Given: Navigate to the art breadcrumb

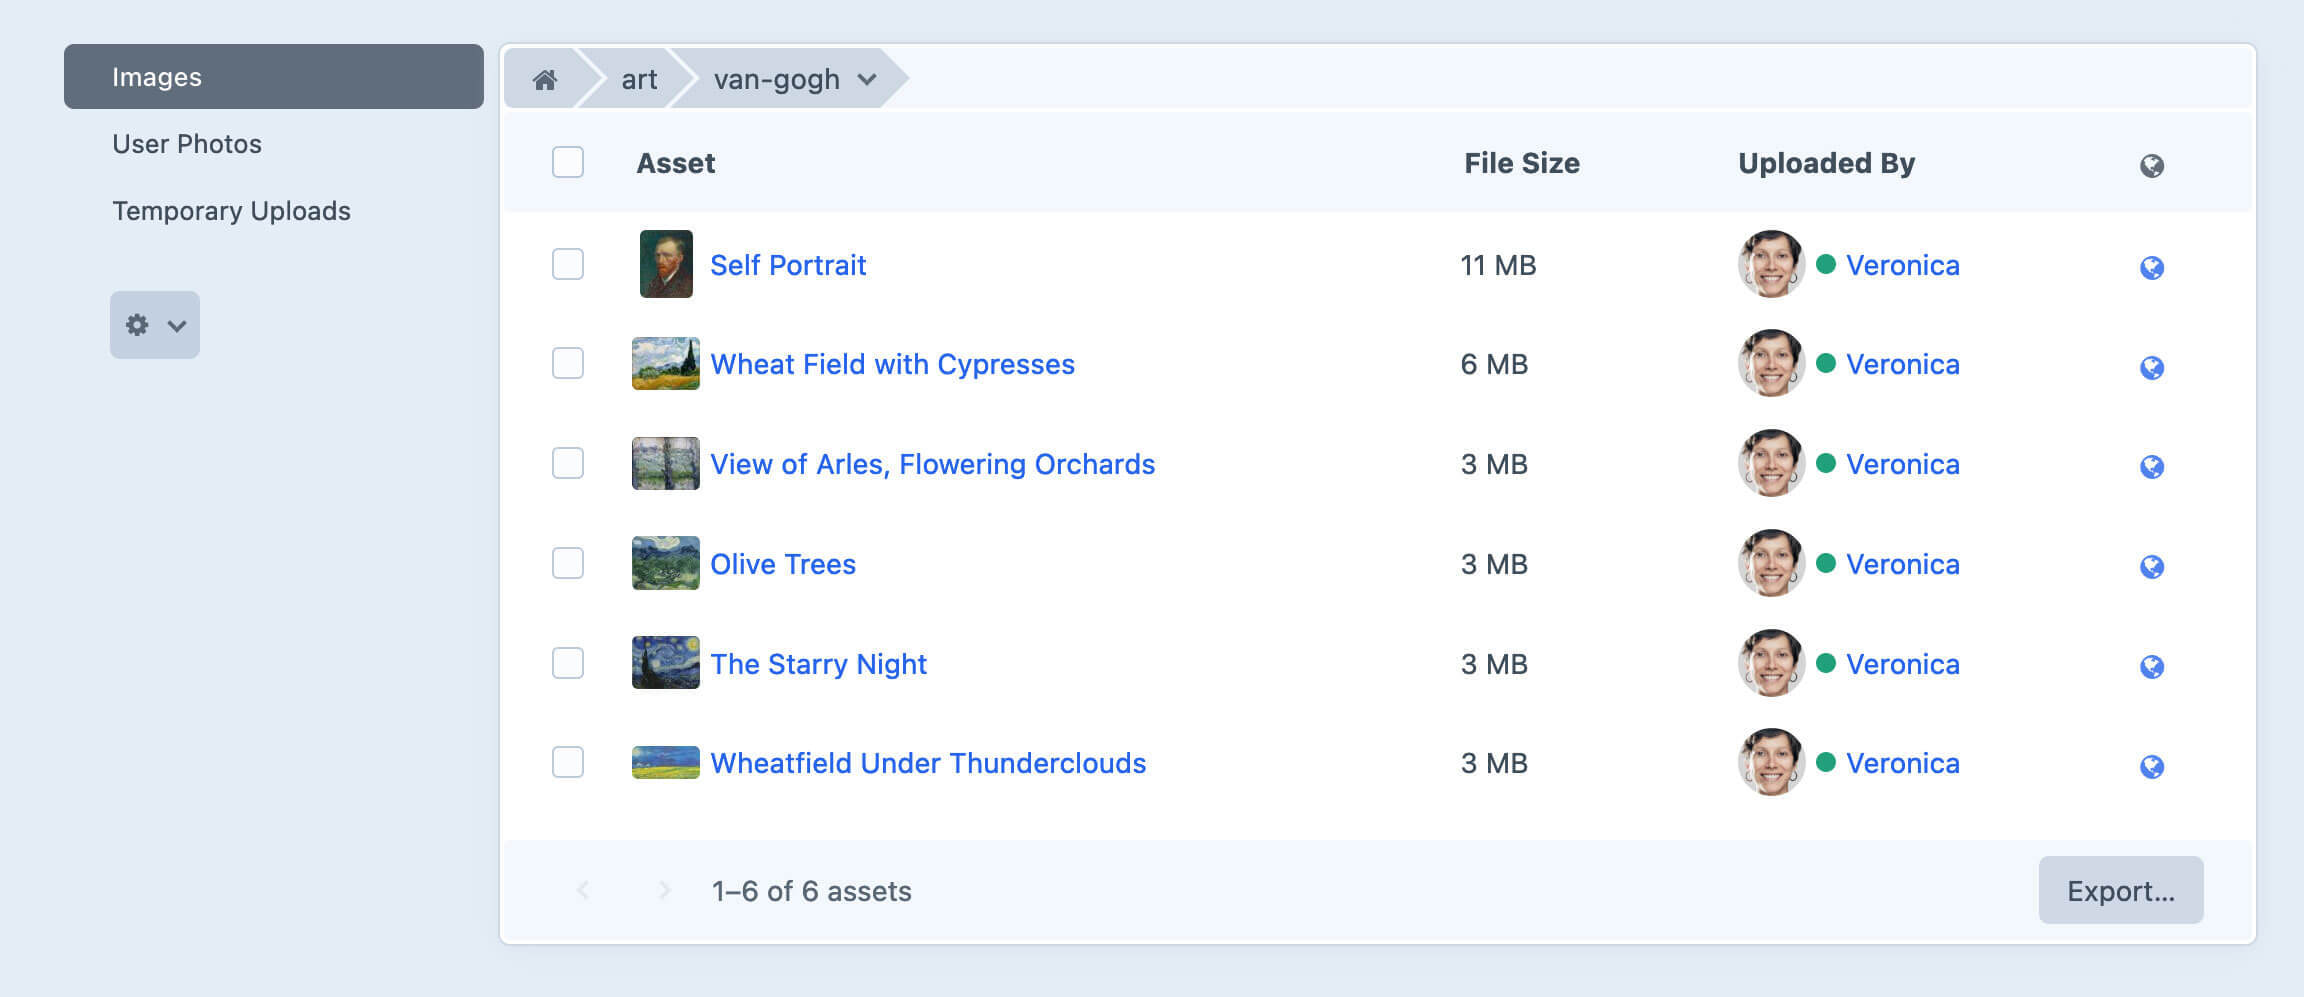Looking at the screenshot, I should tap(639, 79).
